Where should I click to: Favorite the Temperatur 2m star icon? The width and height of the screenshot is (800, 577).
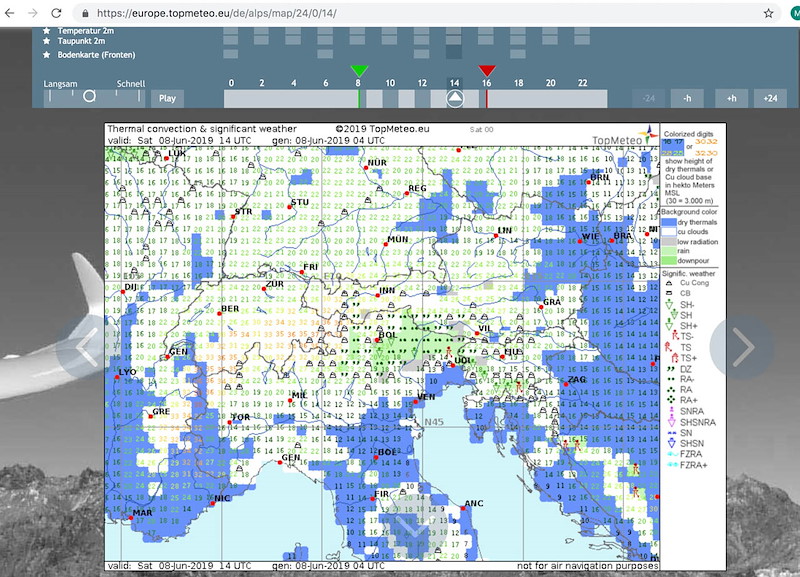click(x=46, y=31)
